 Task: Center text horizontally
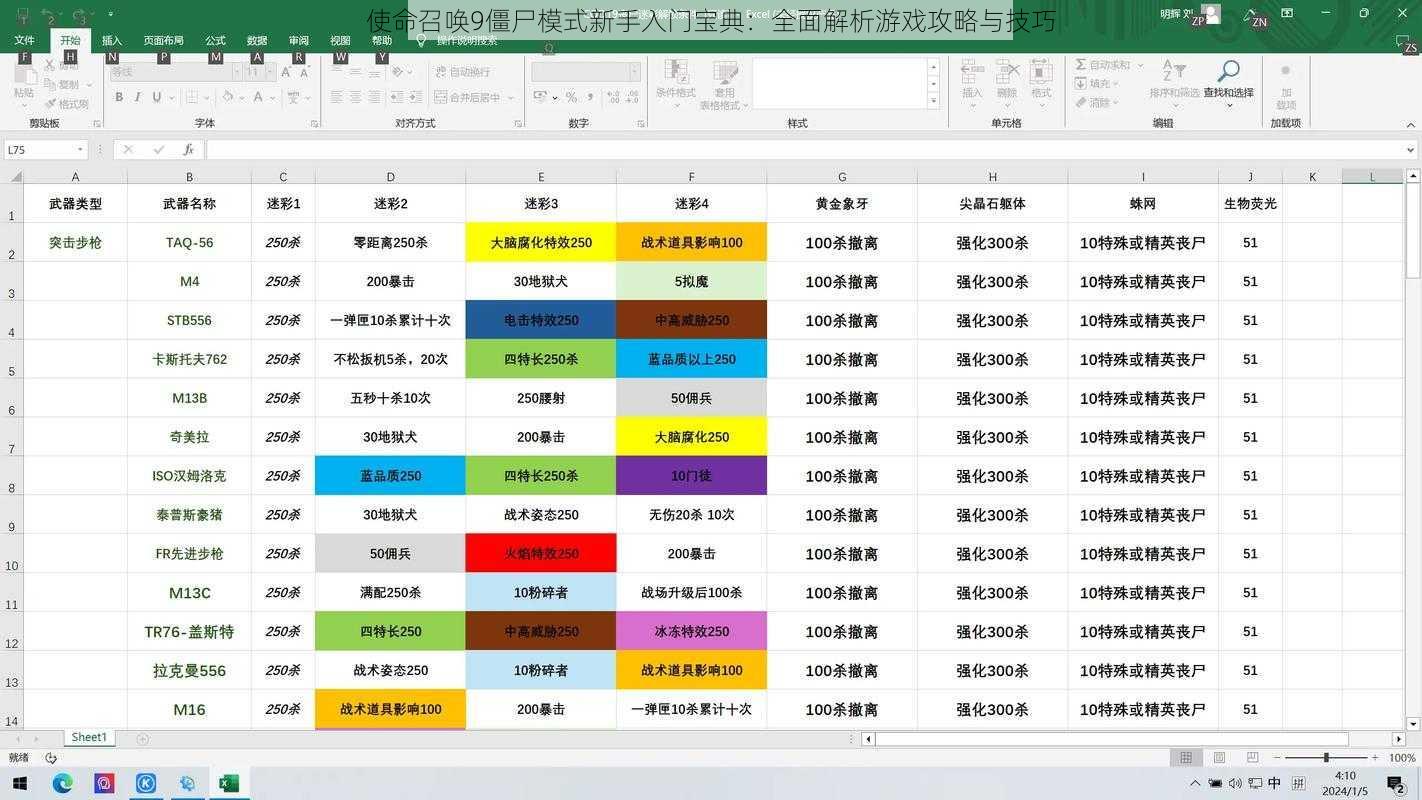[x=355, y=97]
